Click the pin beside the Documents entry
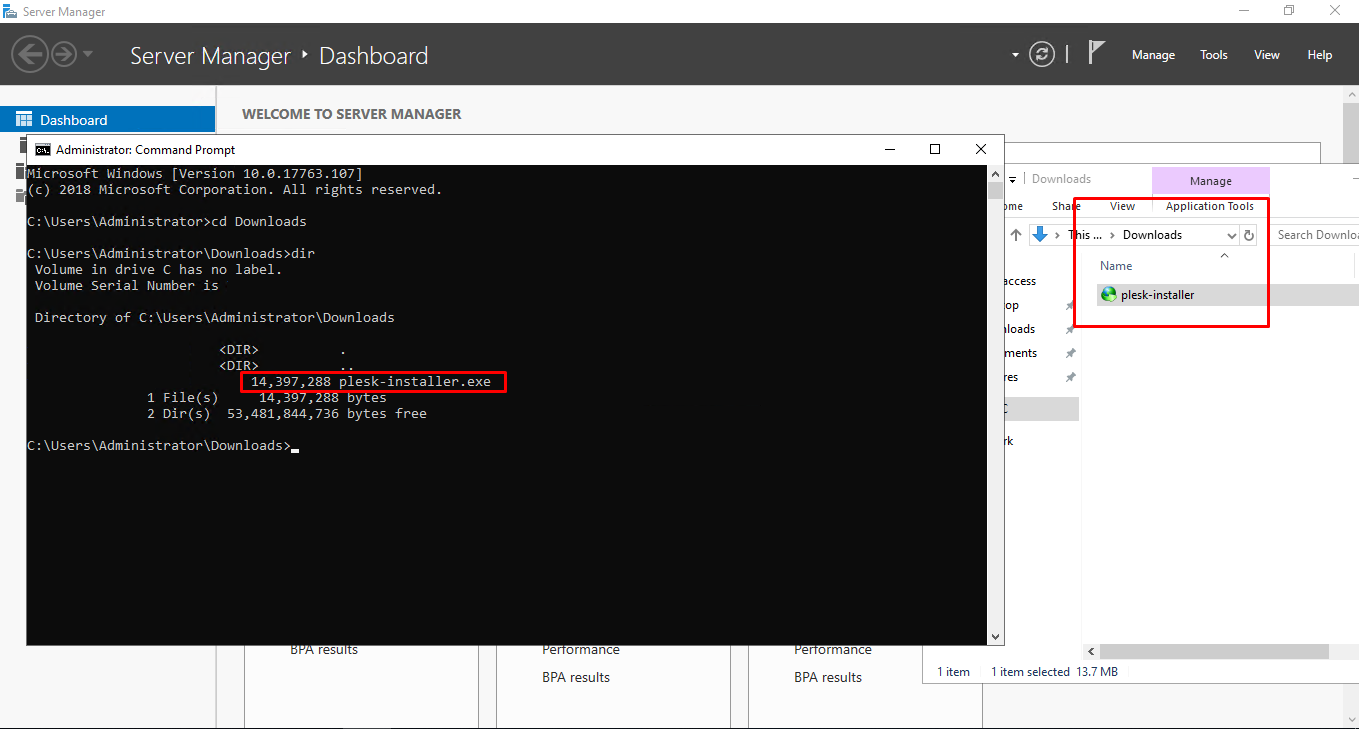Image resolution: width=1359 pixels, height=729 pixels. pos(1069,354)
